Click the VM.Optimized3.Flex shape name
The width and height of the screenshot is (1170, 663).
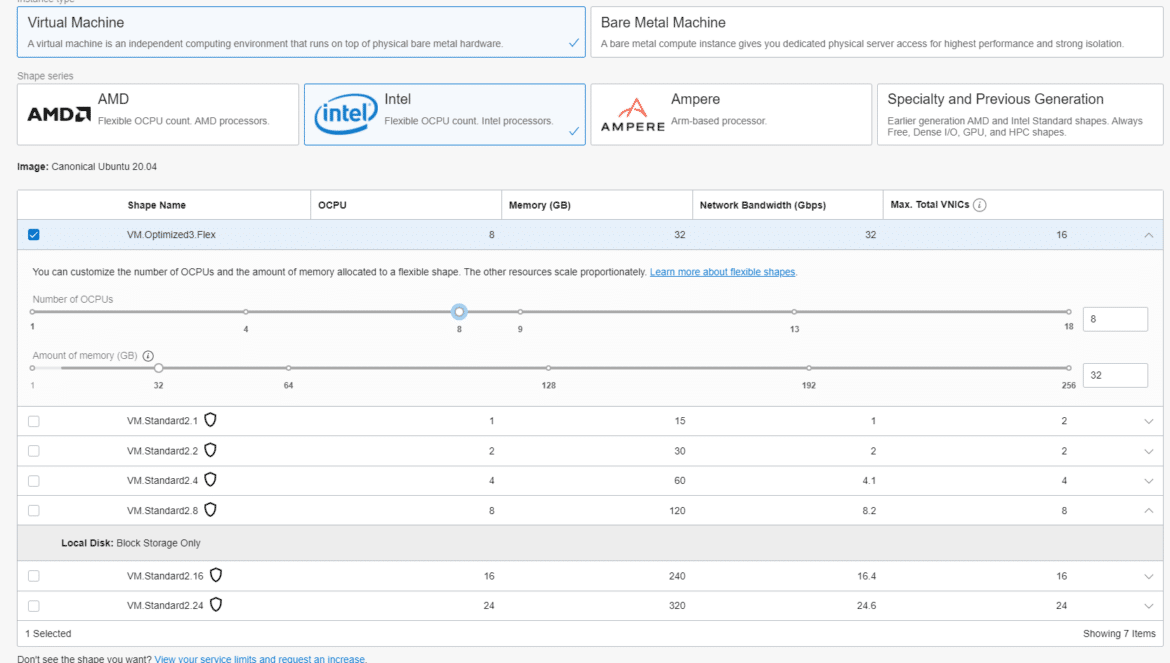click(x=171, y=235)
